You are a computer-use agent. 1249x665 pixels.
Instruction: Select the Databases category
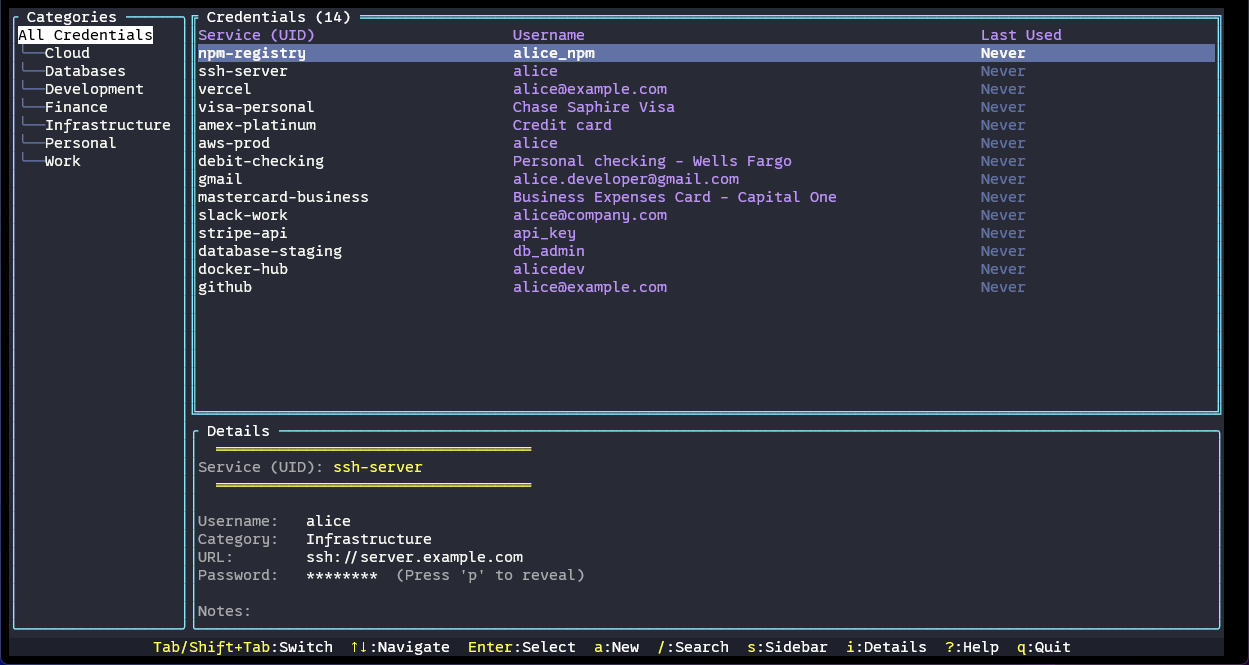(85, 70)
